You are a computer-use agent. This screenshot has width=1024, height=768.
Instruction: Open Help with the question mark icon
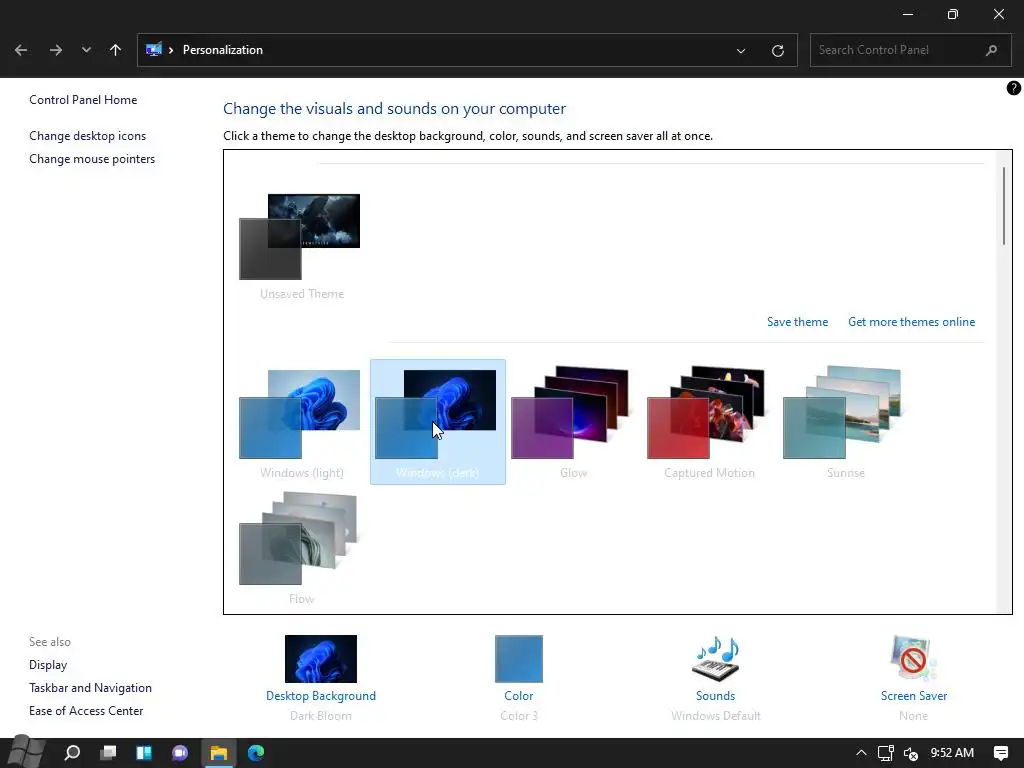point(1013,88)
